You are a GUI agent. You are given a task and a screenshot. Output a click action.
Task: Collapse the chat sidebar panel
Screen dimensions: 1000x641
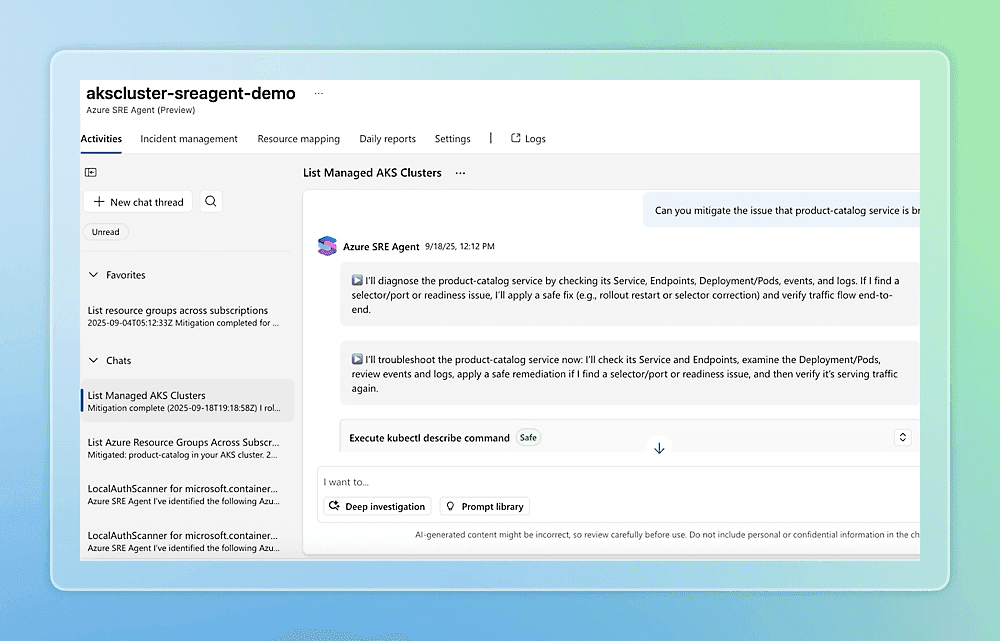(90, 172)
